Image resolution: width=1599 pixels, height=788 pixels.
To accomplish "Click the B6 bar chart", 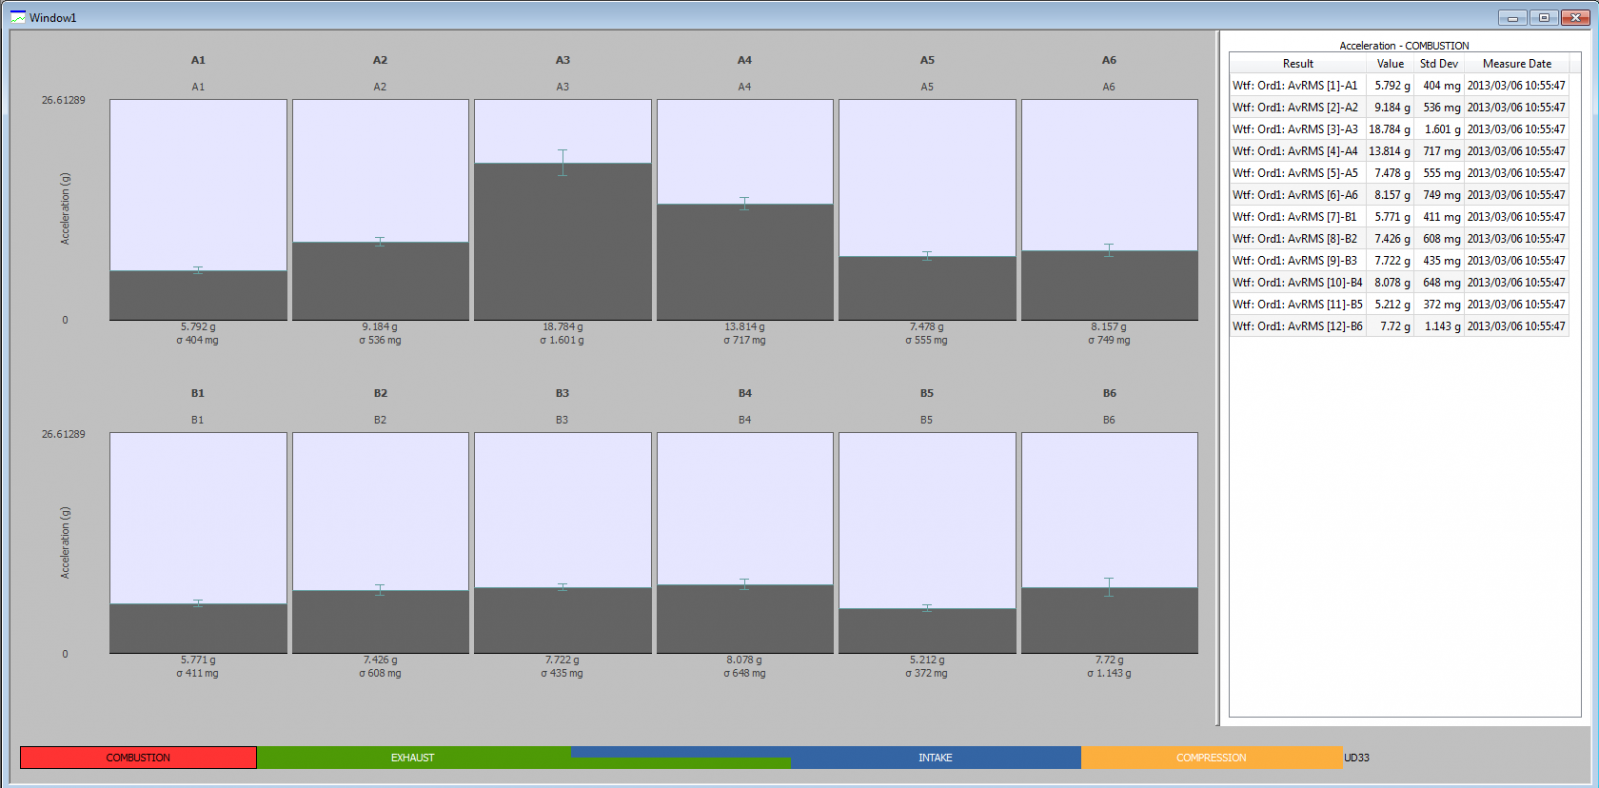I will [x=1109, y=543].
